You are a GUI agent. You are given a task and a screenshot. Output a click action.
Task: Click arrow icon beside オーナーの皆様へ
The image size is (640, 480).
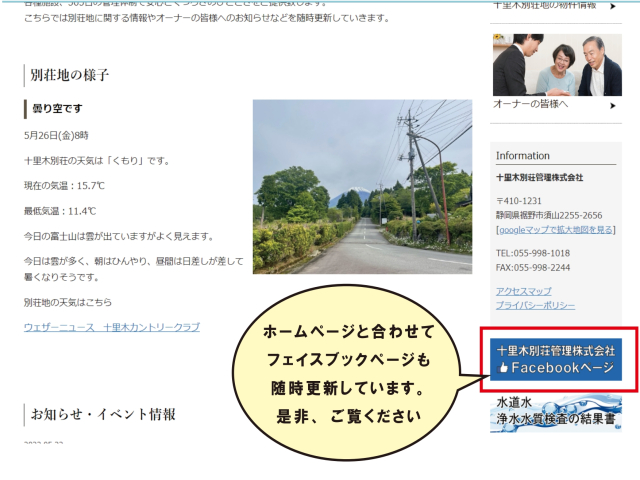coord(612,103)
